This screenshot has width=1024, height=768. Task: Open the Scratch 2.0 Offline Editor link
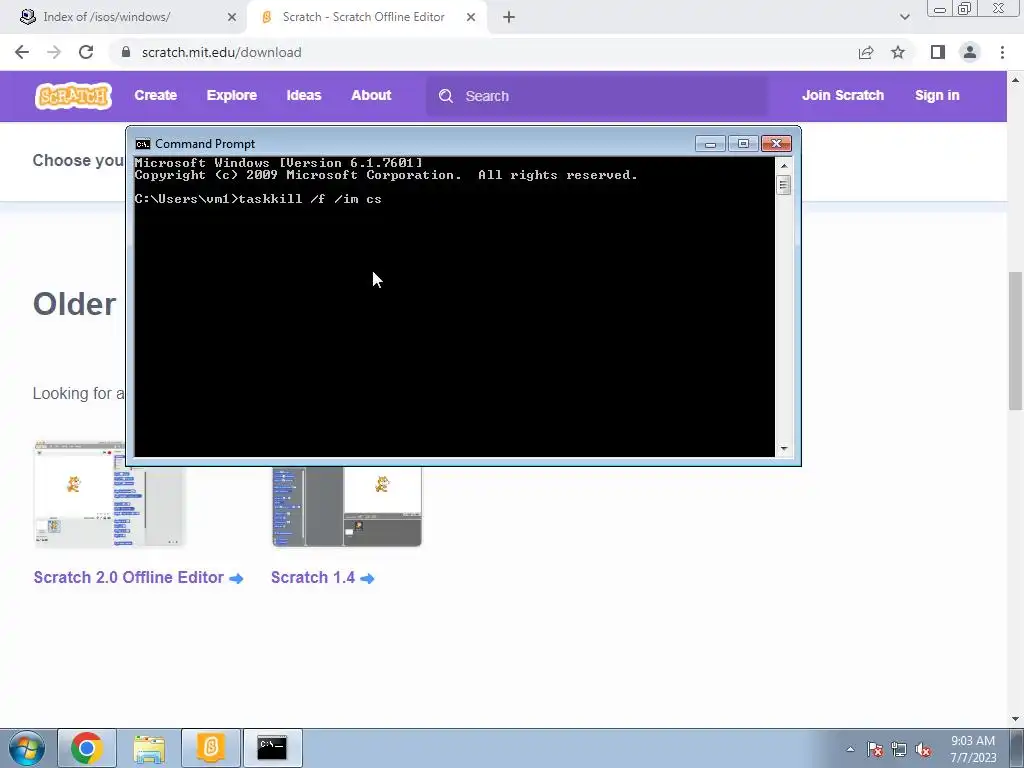(138, 577)
